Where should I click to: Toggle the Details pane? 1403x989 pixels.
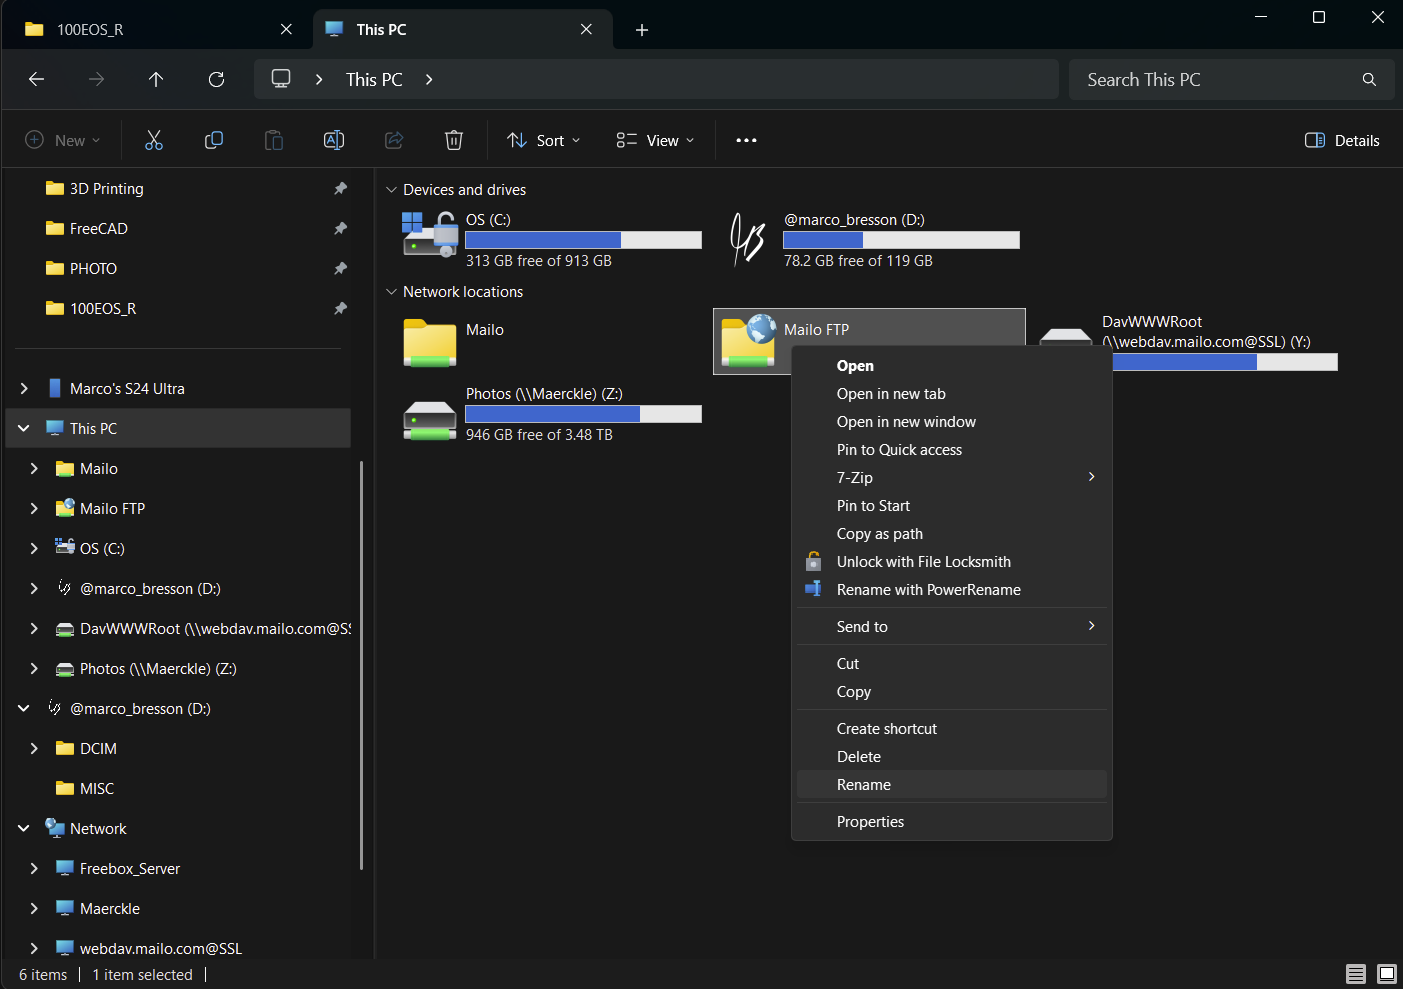(x=1342, y=140)
